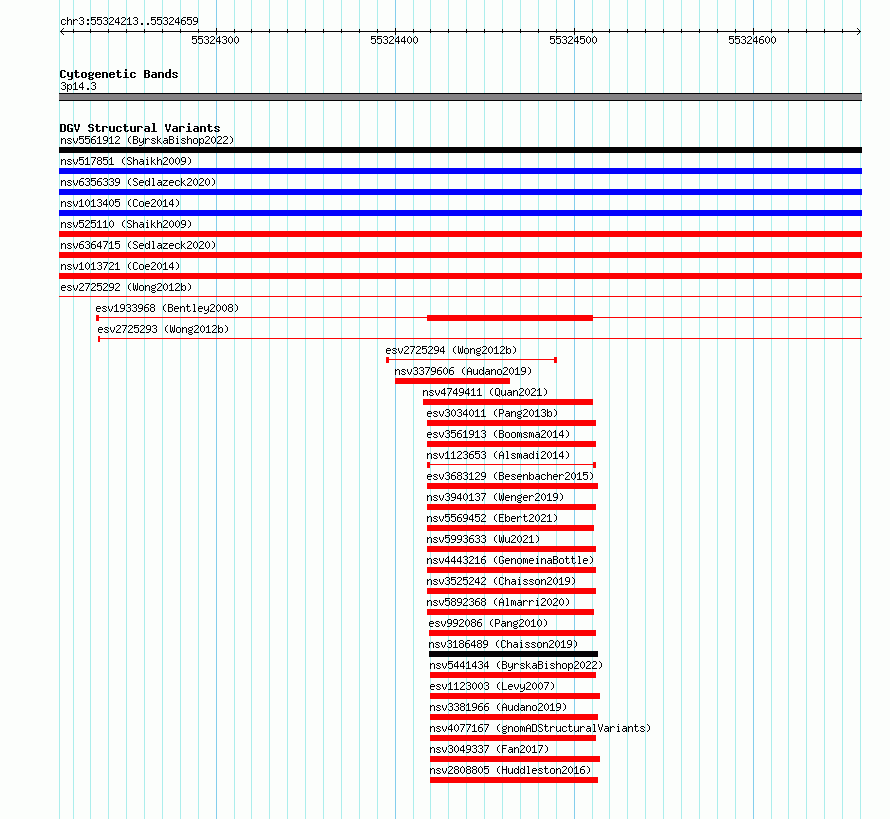Open the nsv5892368 (Almarri2020) label
Viewport: 890px width, 819px height.
(x=498, y=602)
